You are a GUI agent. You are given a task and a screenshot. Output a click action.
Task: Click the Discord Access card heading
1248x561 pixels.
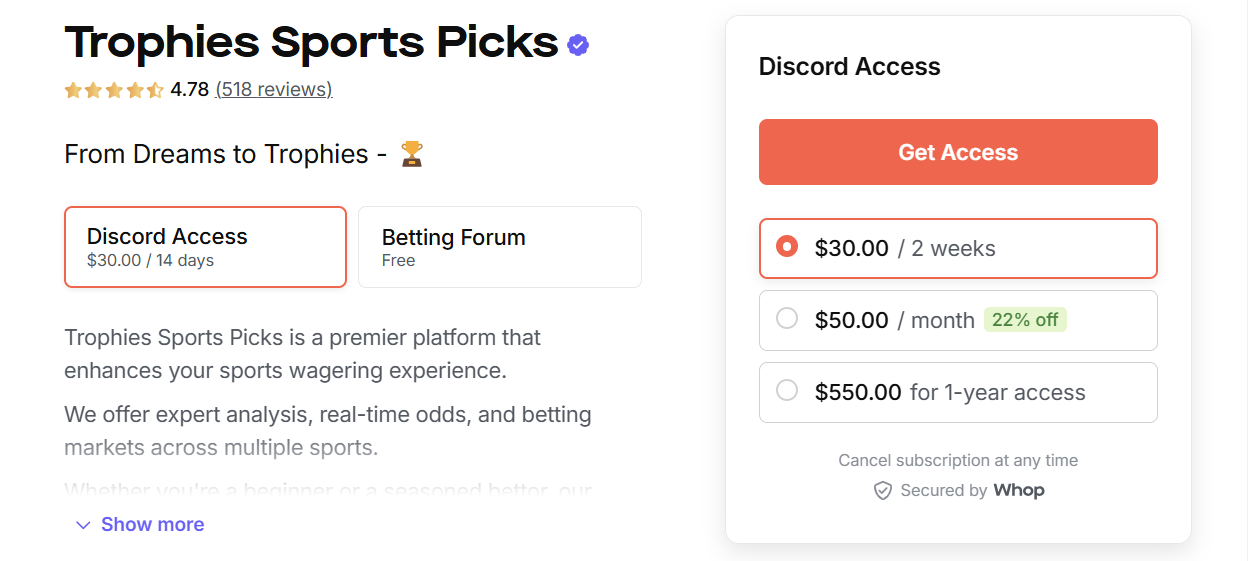(849, 67)
